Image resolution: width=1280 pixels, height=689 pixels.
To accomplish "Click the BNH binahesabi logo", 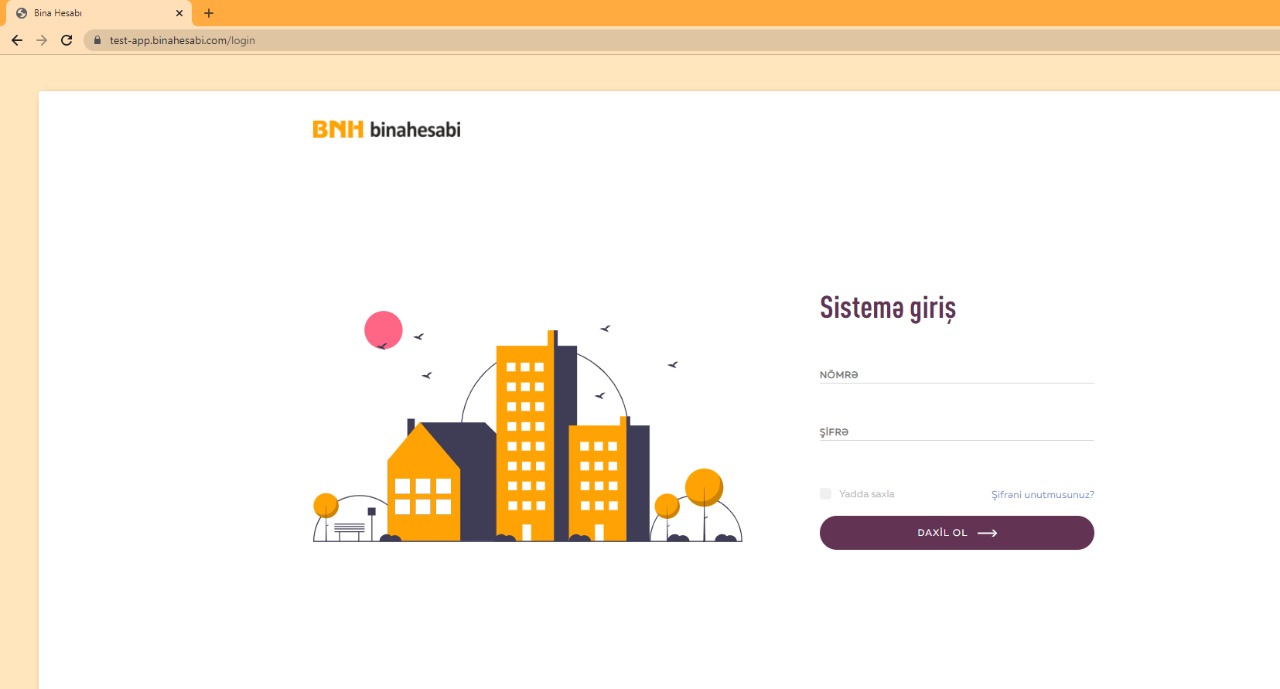I will (386, 129).
